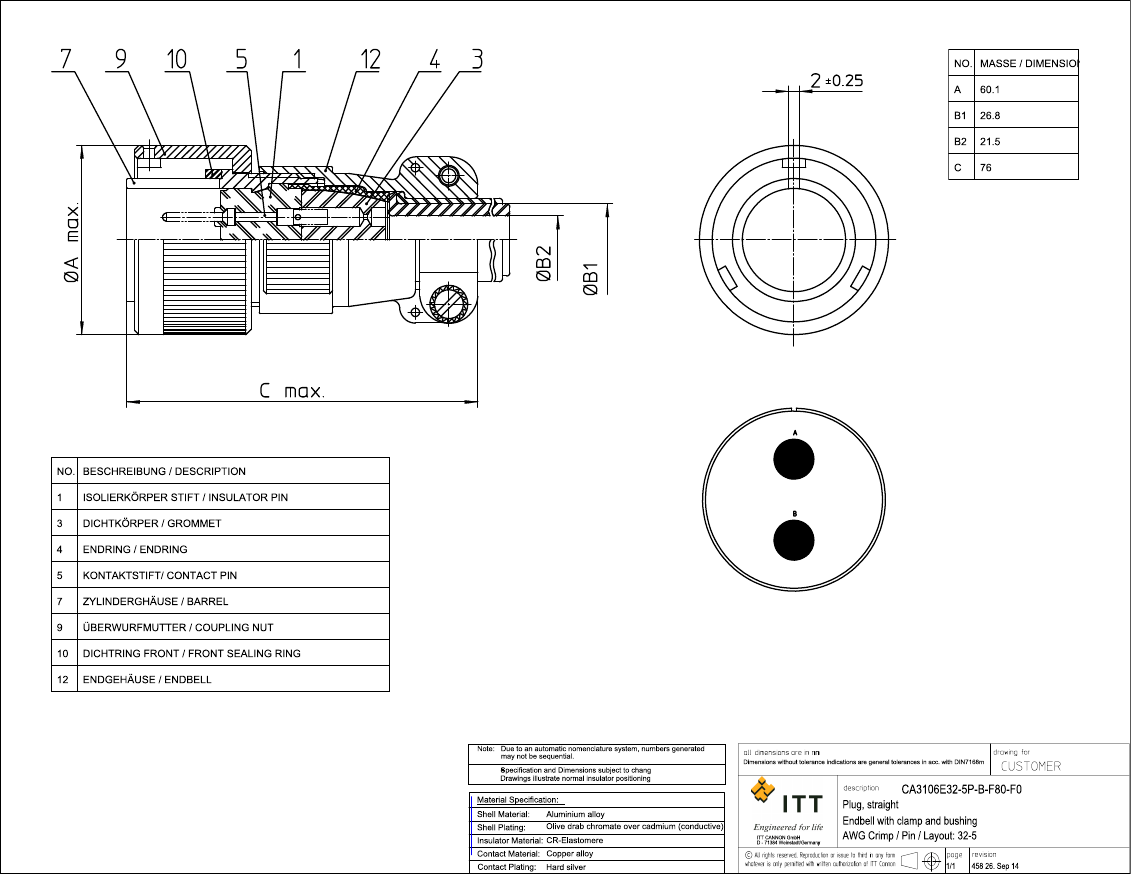Select callout number 9 on drawing
The height and width of the screenshot is (874, 1131).
pos(120,59)
